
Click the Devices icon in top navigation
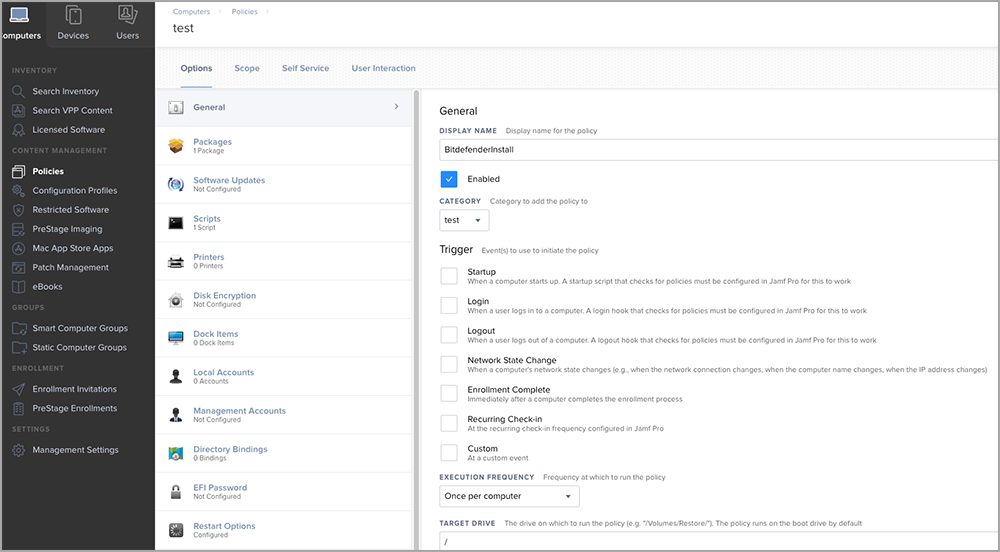point(73,16)
